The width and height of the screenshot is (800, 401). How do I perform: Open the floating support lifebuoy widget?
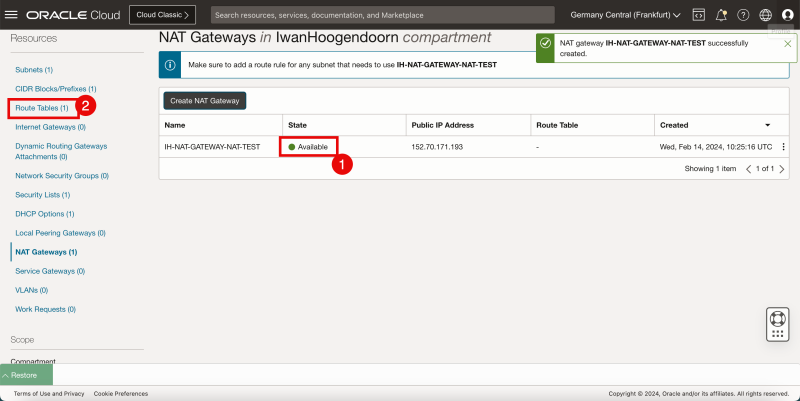click(x=778, y=324)
